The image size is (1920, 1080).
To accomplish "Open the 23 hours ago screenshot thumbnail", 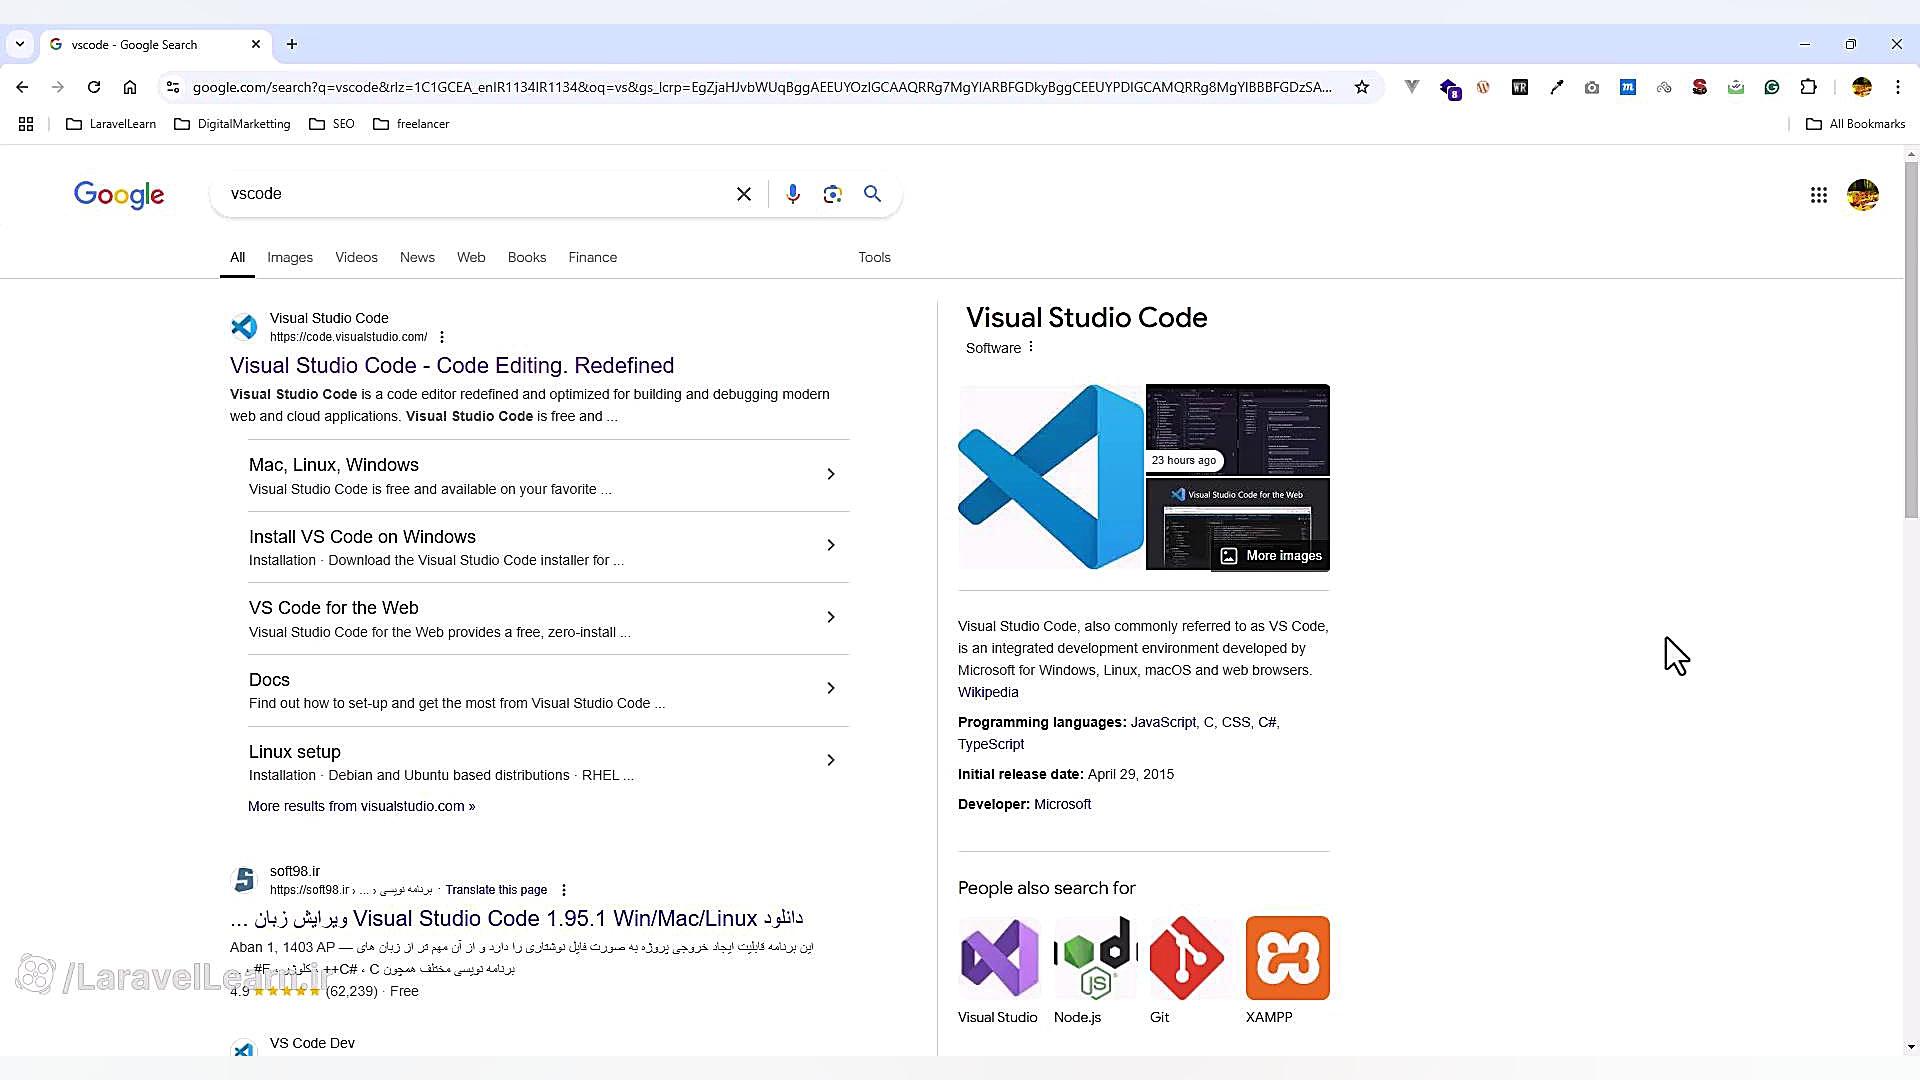I will point(1238,429).
